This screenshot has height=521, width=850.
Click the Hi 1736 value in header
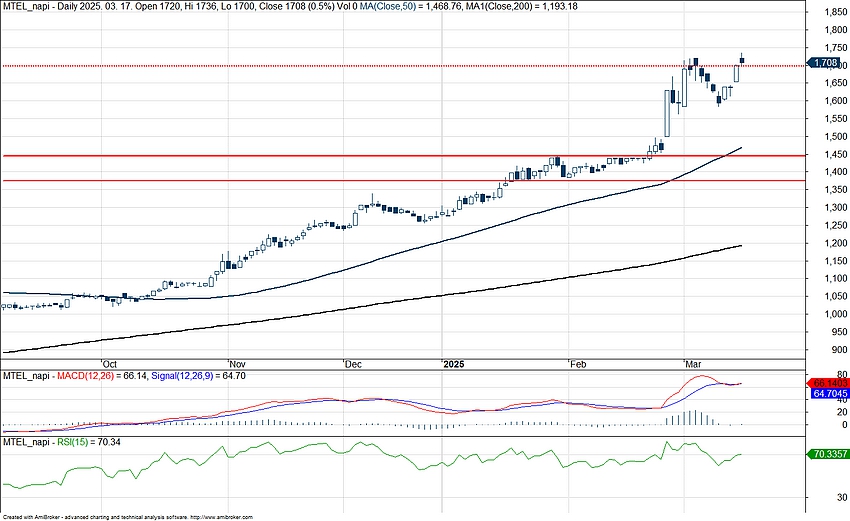(199, 7)
